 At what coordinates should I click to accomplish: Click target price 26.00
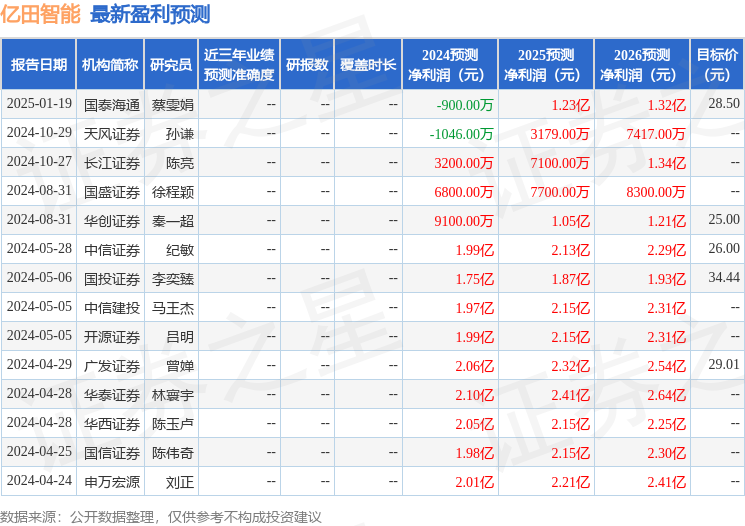tap(724, 249)
